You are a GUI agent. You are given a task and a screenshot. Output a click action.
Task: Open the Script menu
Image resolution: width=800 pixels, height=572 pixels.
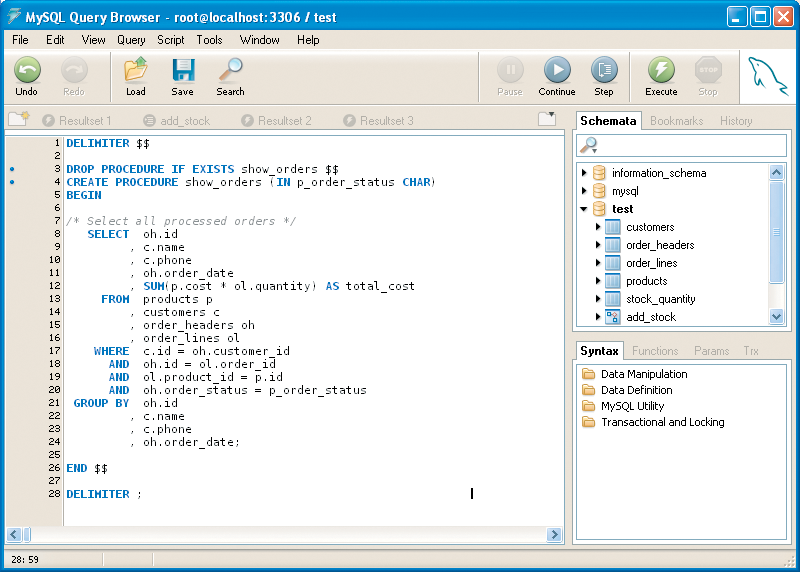coord(170,40)
